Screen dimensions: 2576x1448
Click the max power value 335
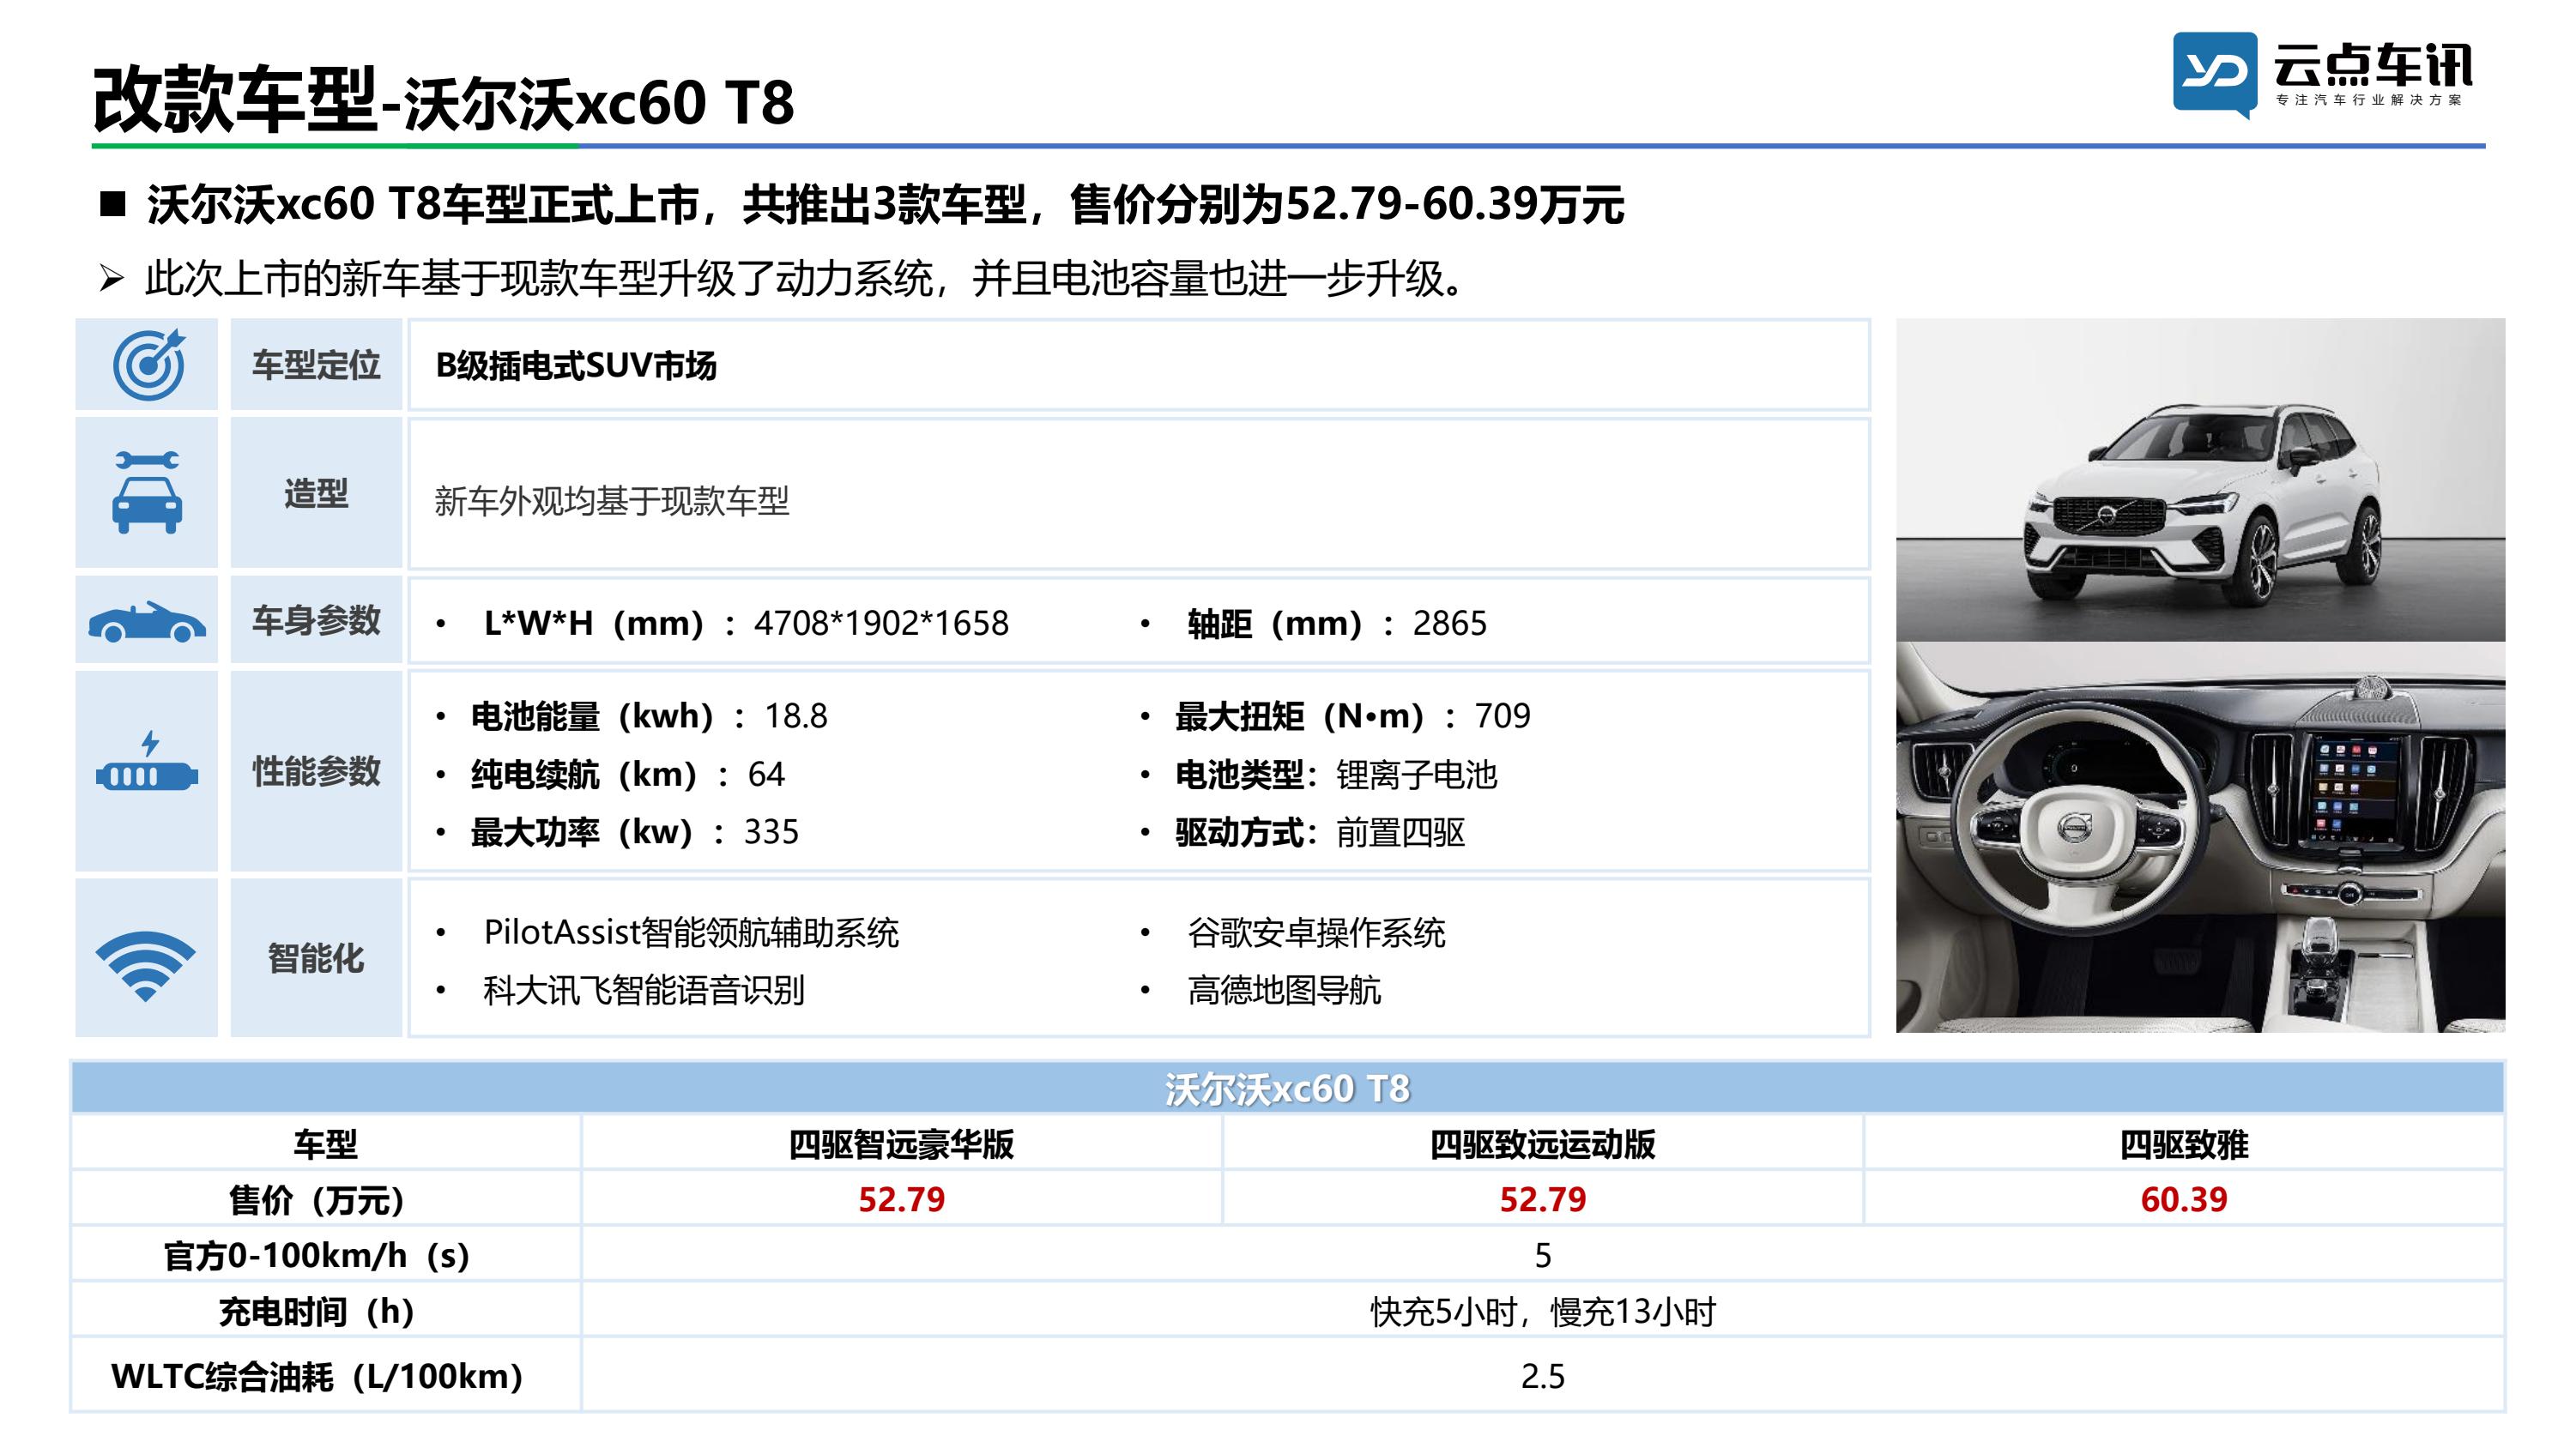point(771,832)
